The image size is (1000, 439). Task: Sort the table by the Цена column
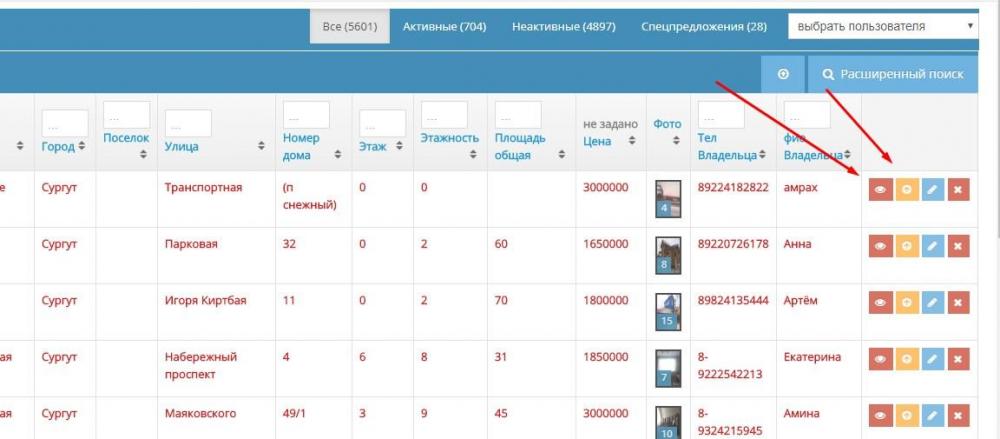[x=609, y=141]
